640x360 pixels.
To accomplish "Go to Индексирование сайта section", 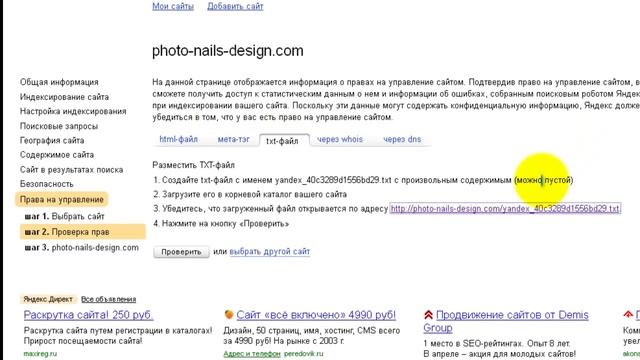I will (64, 97).
